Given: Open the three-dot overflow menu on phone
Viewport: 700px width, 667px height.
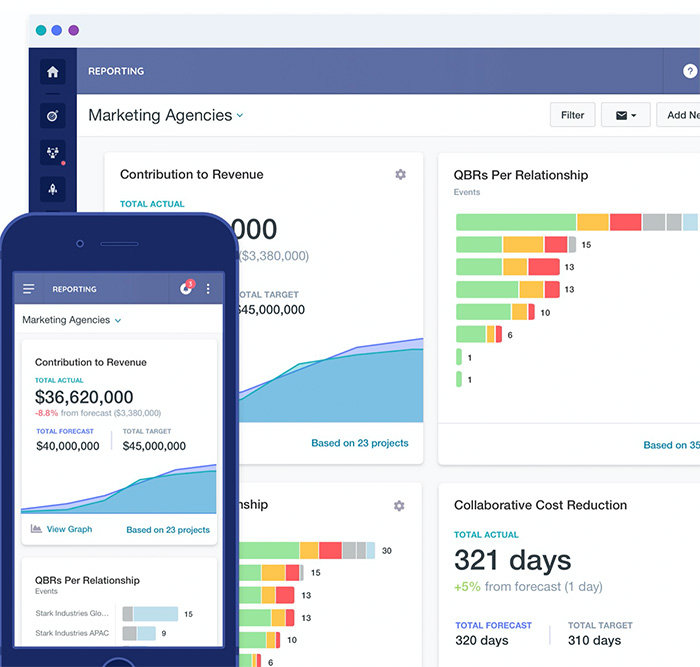Looking at the screenshot, I should point(208,289).
